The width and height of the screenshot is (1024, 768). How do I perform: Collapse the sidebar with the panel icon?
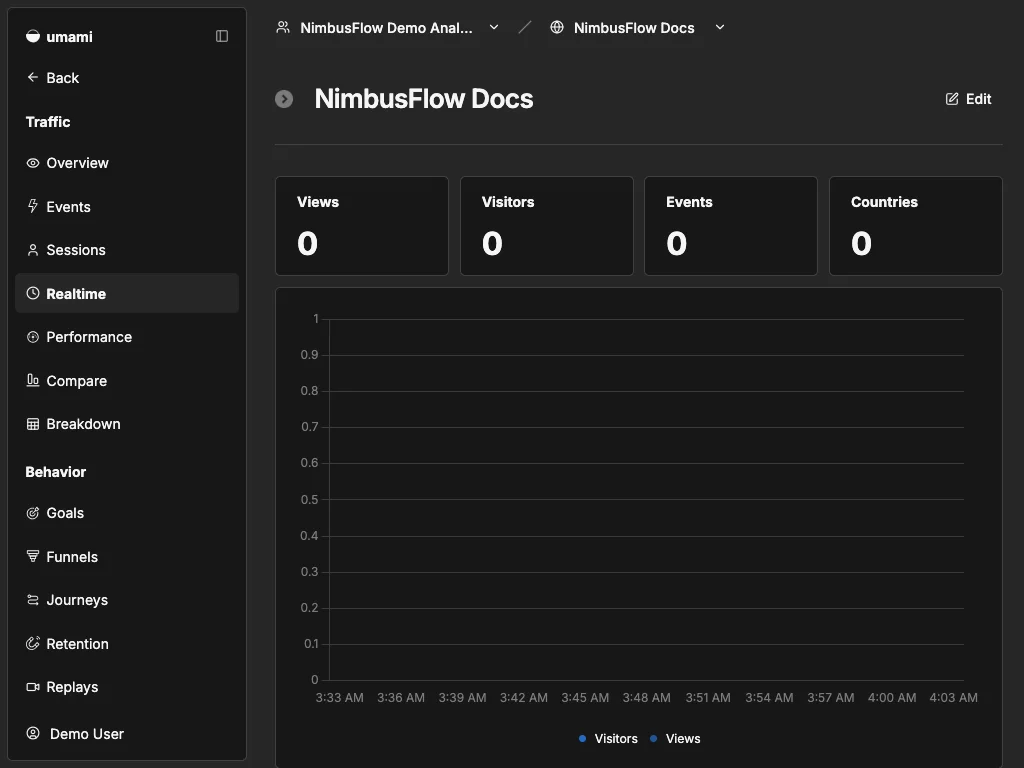point(222,37)
